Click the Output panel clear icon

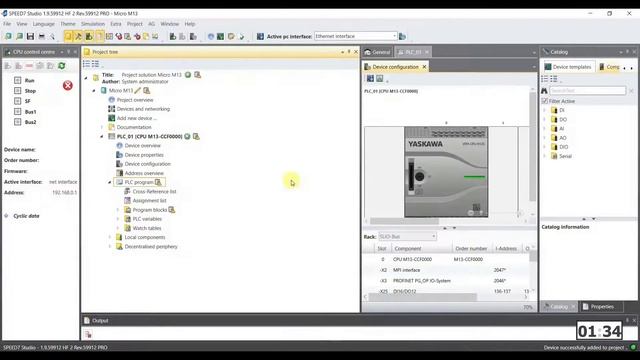(x=88, y=334)
